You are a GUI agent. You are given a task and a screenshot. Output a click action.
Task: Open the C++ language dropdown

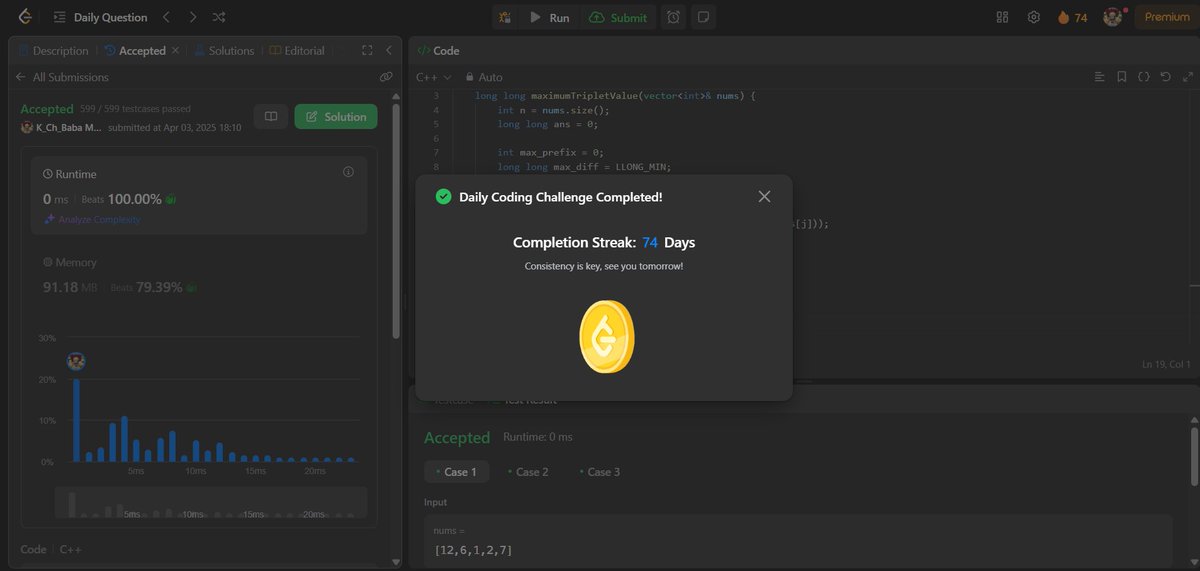pos(434,77)
